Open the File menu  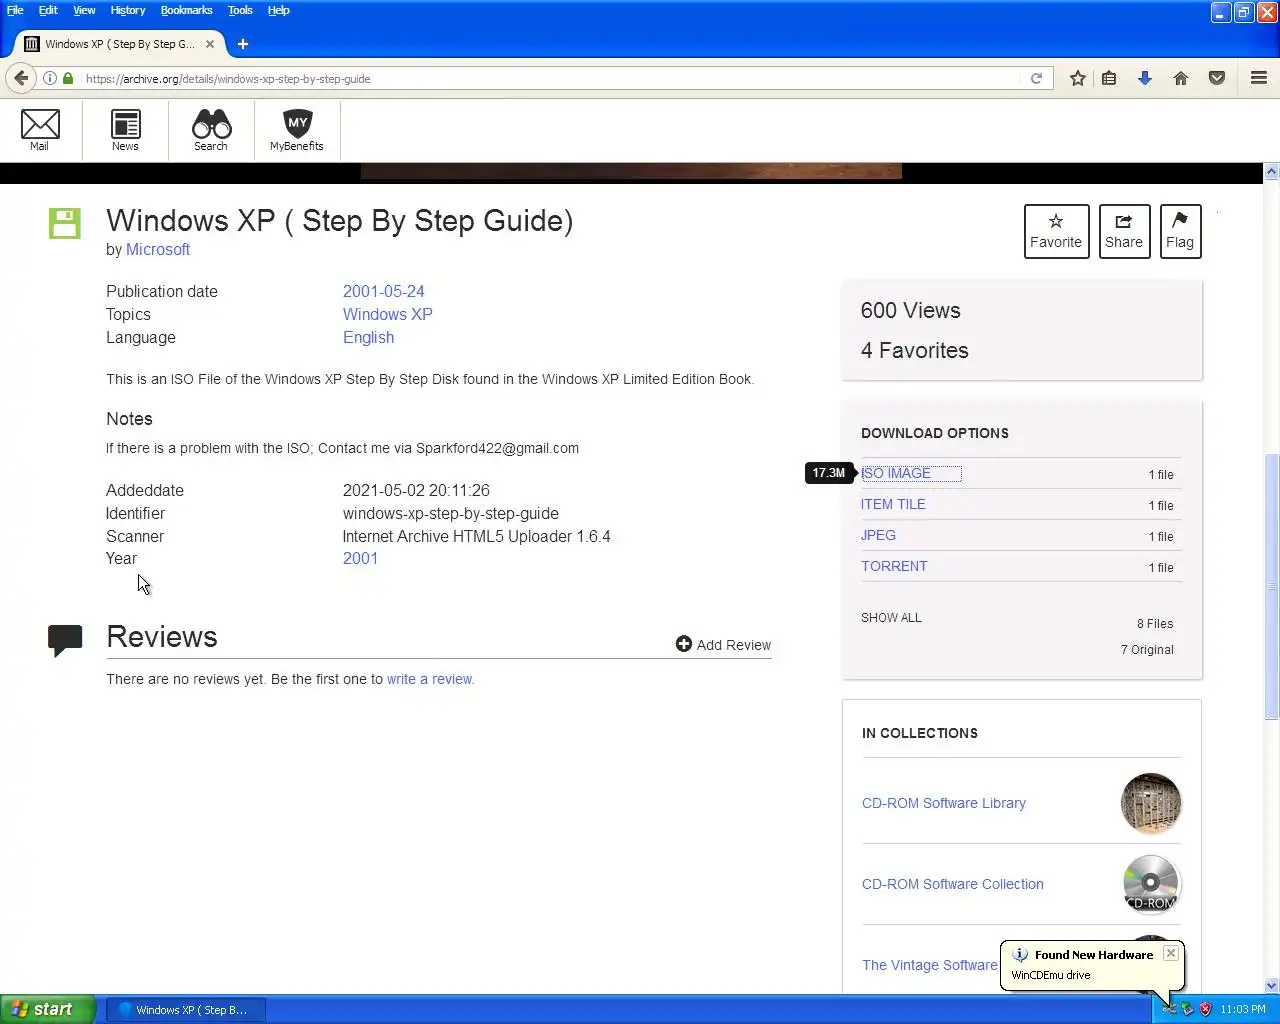tap(15, 10)
